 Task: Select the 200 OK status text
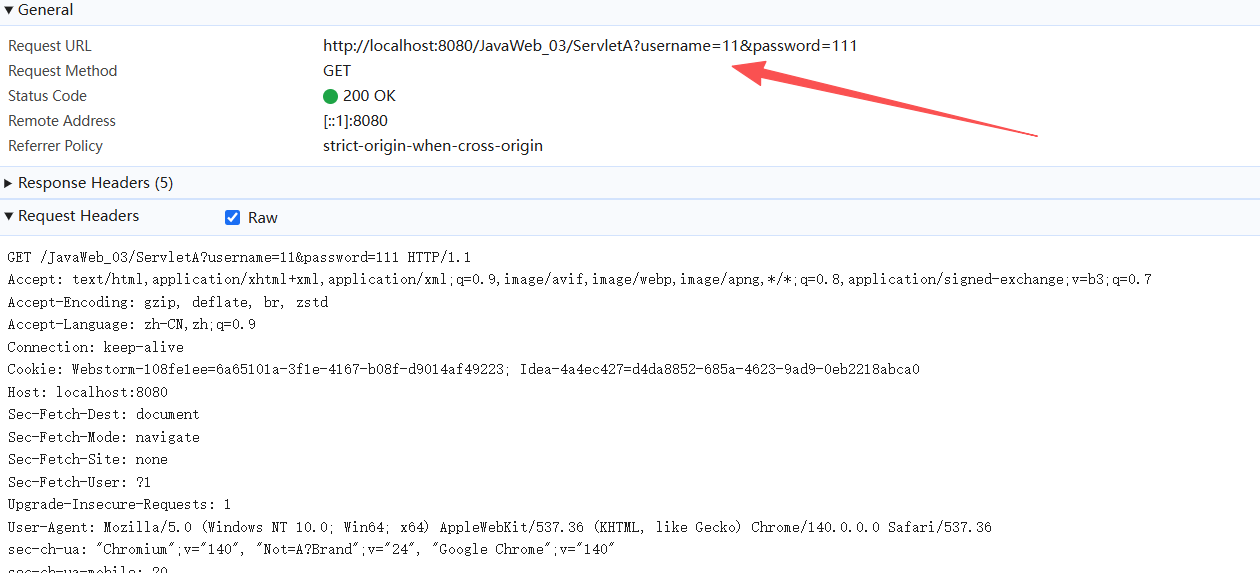(369, 96)
